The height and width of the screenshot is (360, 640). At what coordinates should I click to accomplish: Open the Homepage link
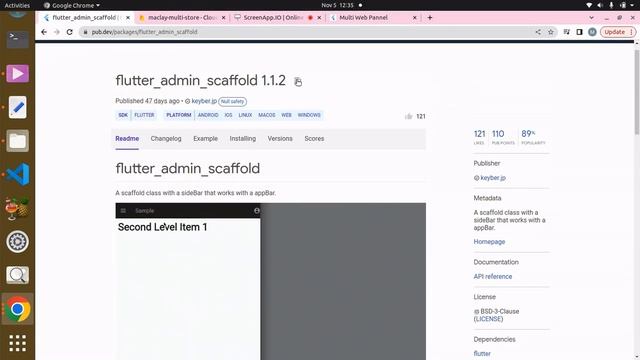[x=489, y=242]
